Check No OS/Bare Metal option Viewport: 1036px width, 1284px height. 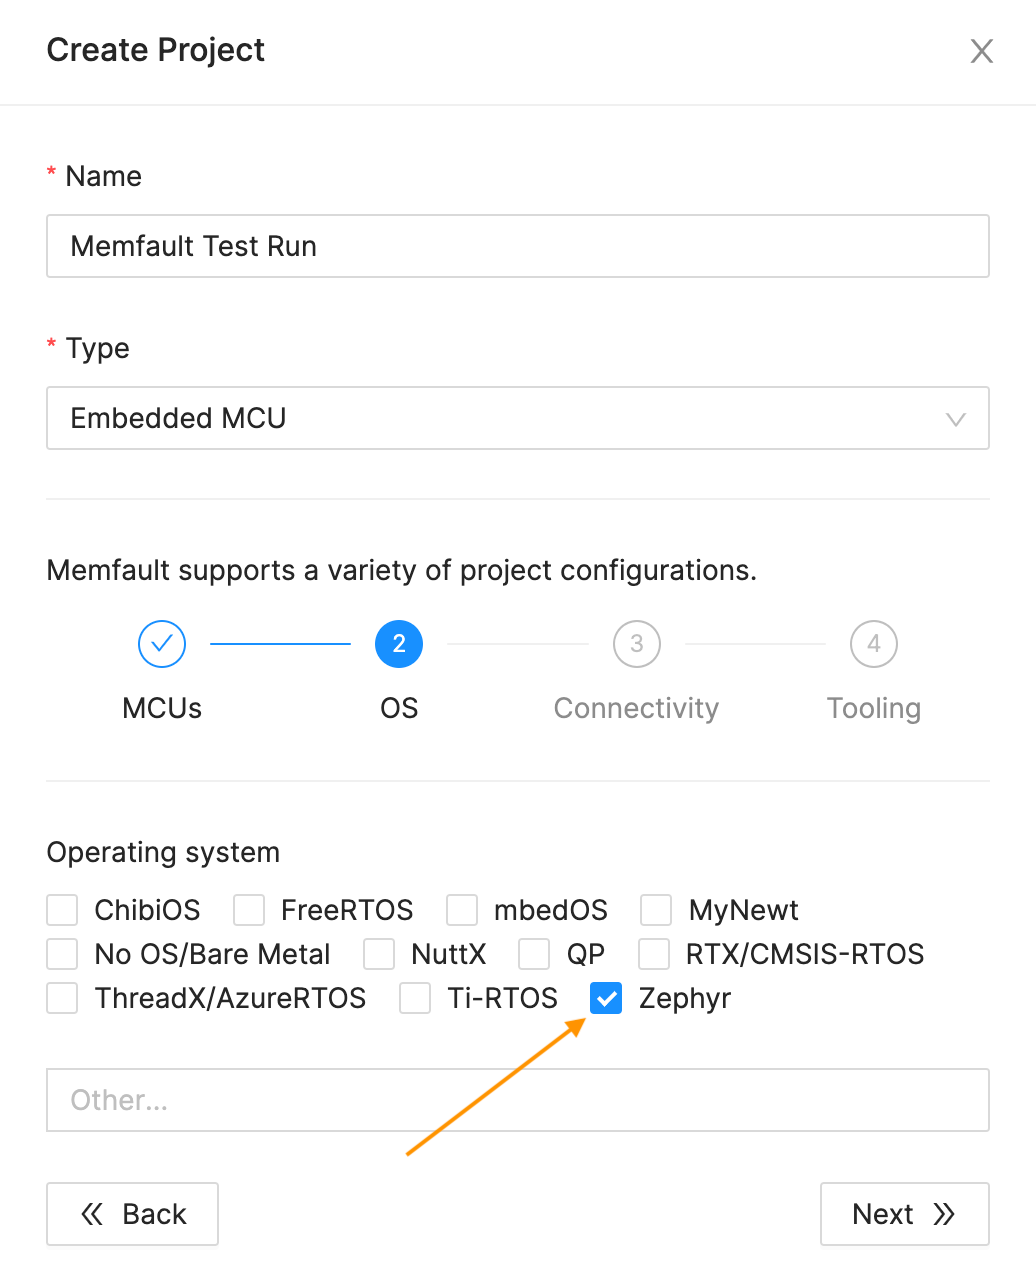63,954
